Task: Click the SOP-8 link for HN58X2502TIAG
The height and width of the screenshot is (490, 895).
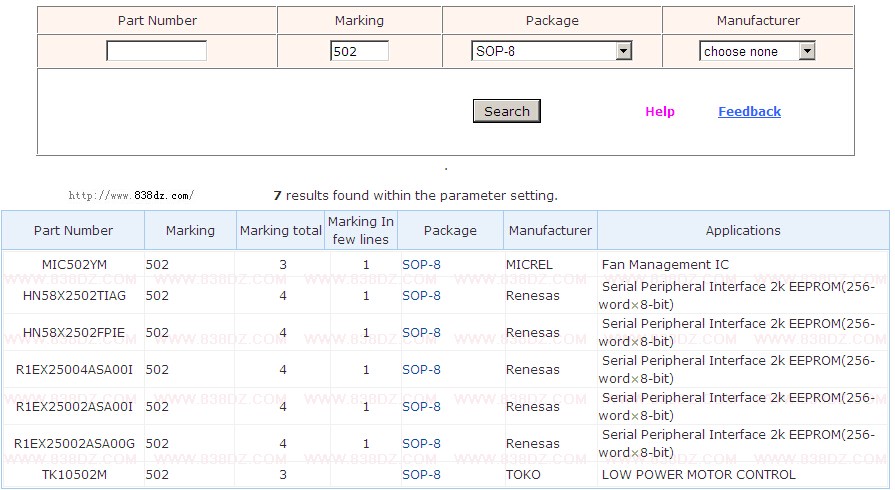Action: [x=421, y=296]
